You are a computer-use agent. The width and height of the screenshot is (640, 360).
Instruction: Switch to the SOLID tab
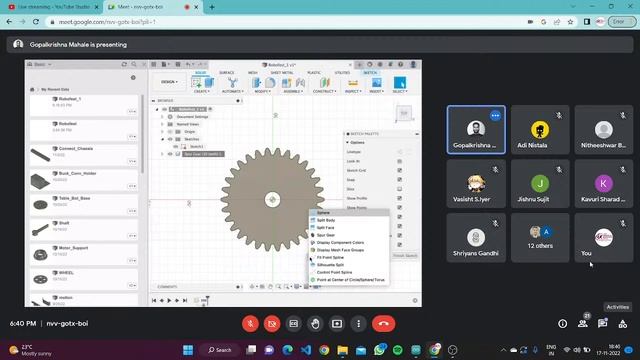coord(200,73)
